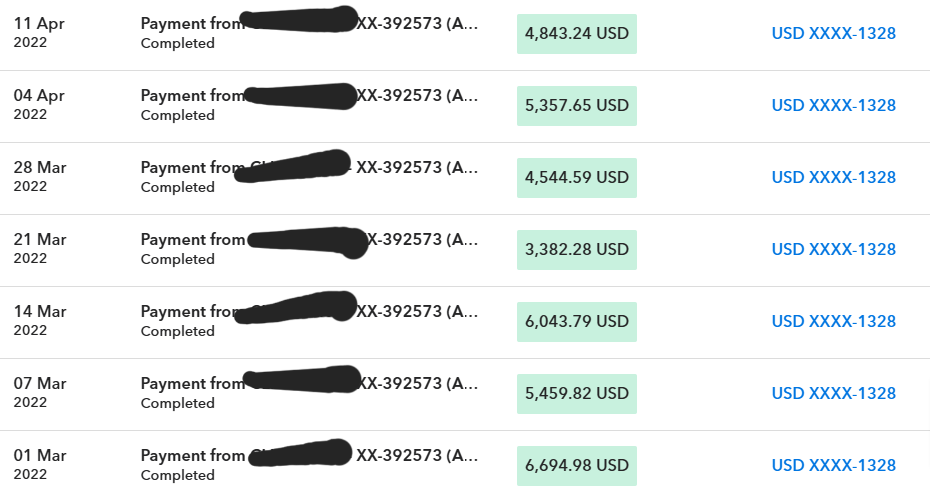The width and height of the screenshot is (930, 494).
Task: Select the 4,544.59 USD amount badge
Action: click(x=577, y=177)
